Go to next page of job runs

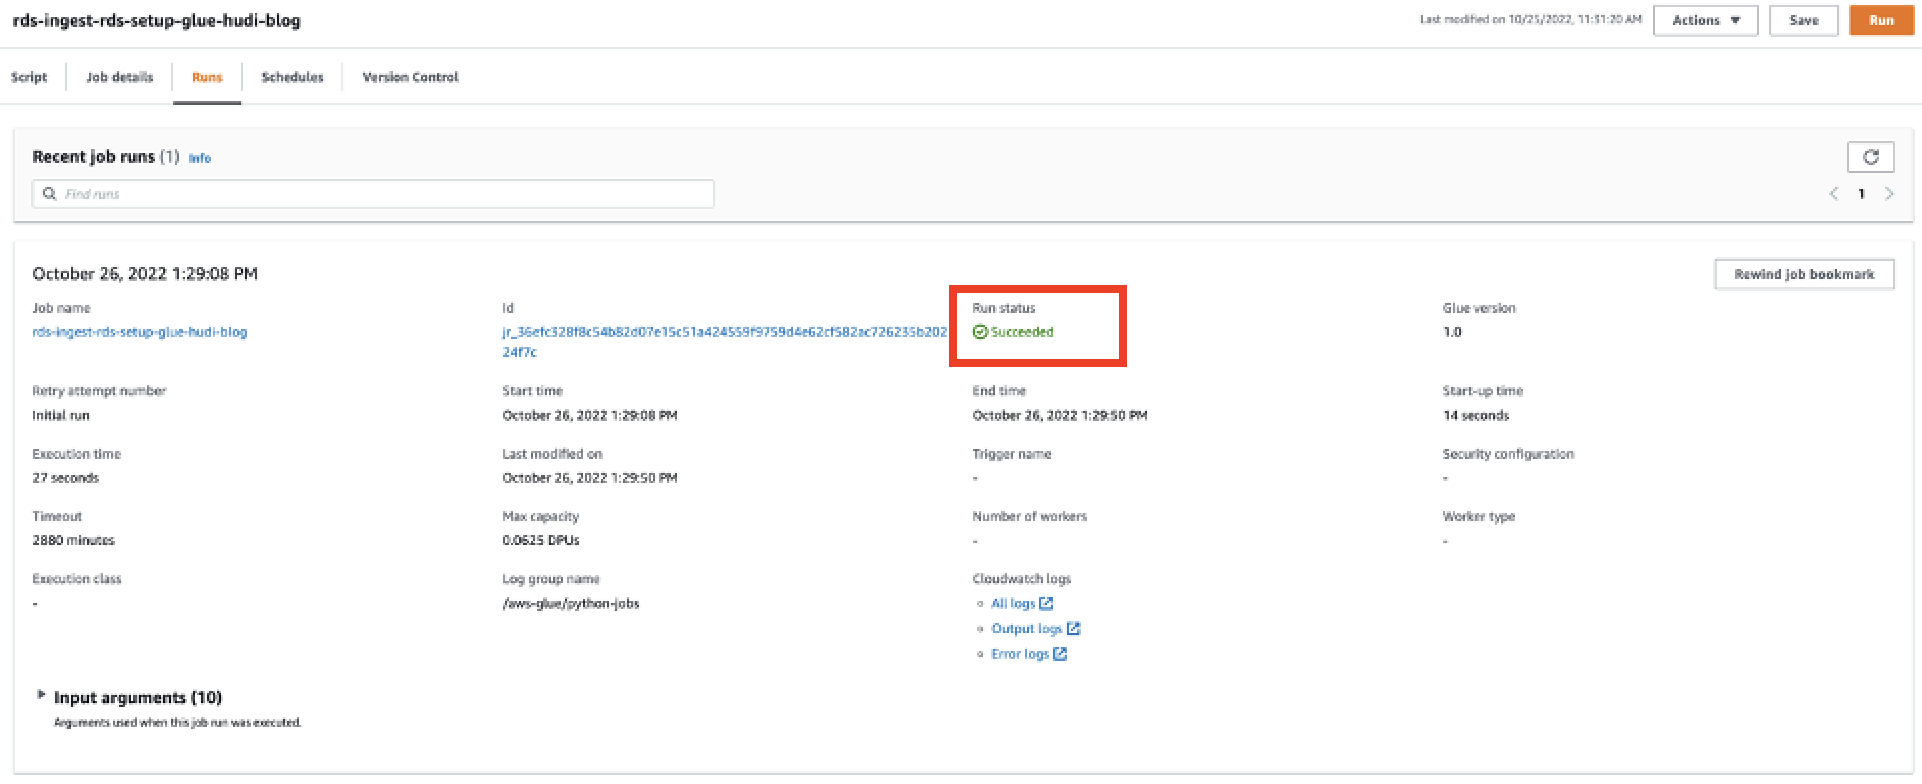pos(1889,194)
